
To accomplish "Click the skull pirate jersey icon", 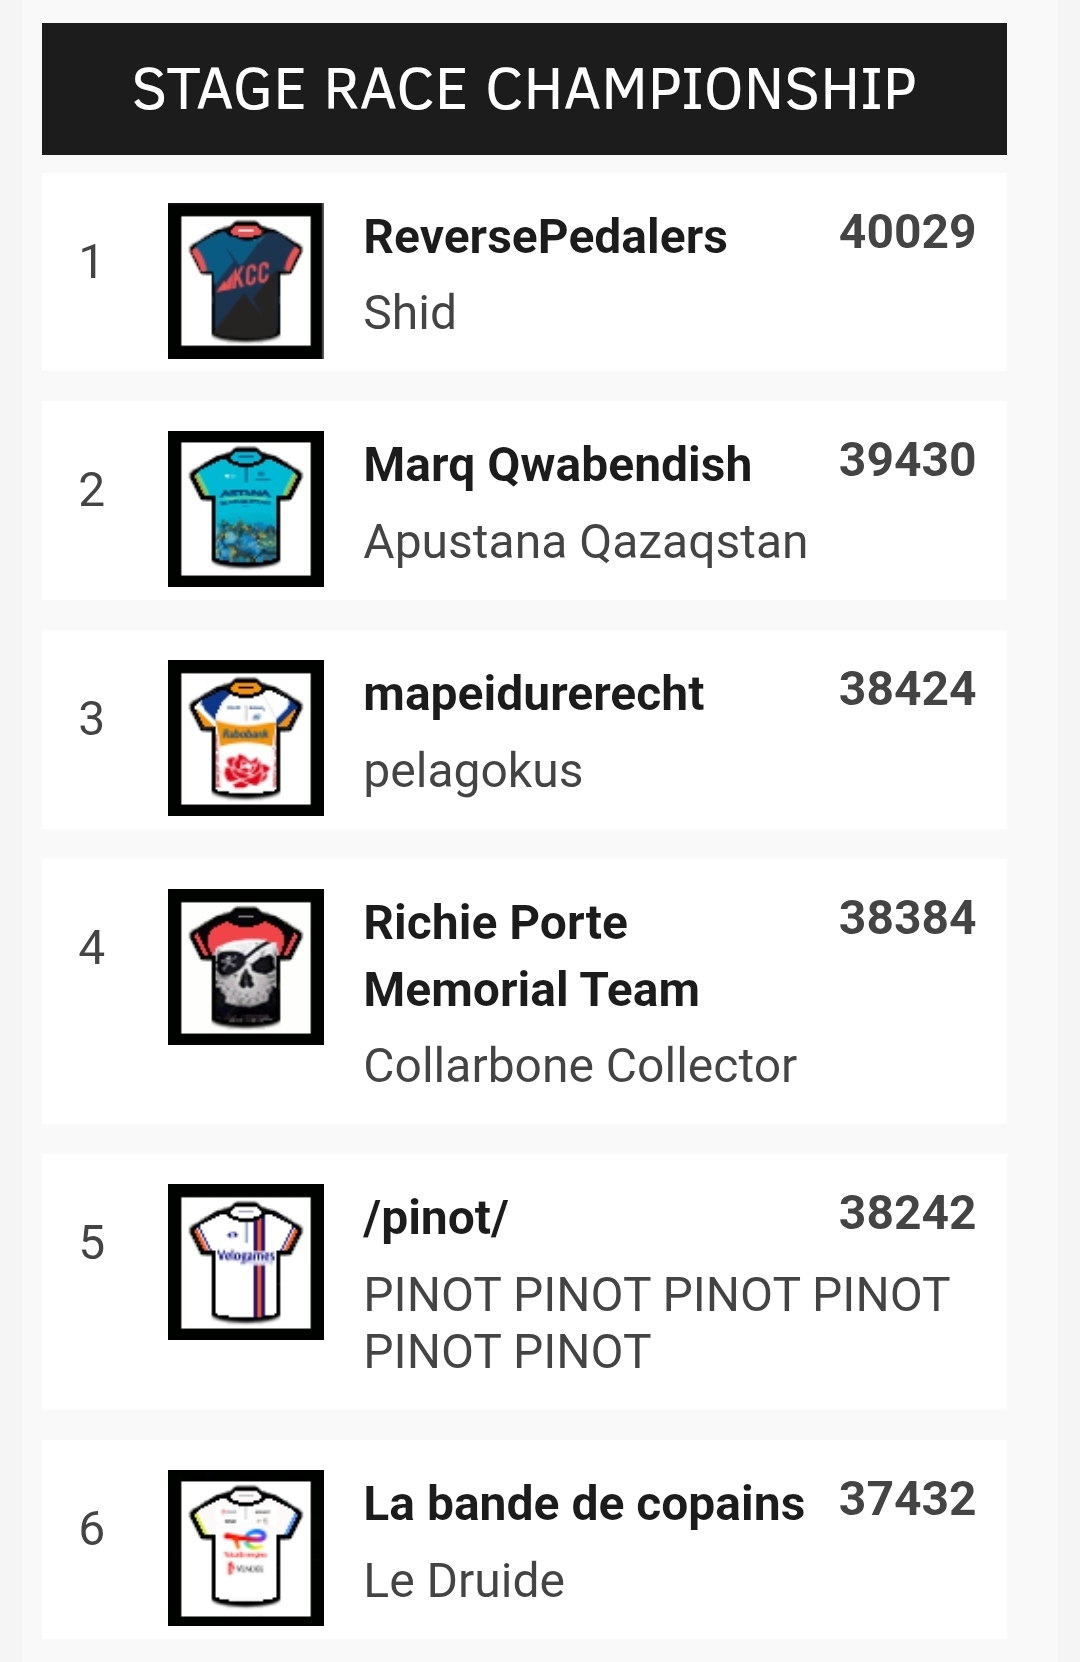I will pyautogui.click(x=246, y=967).
